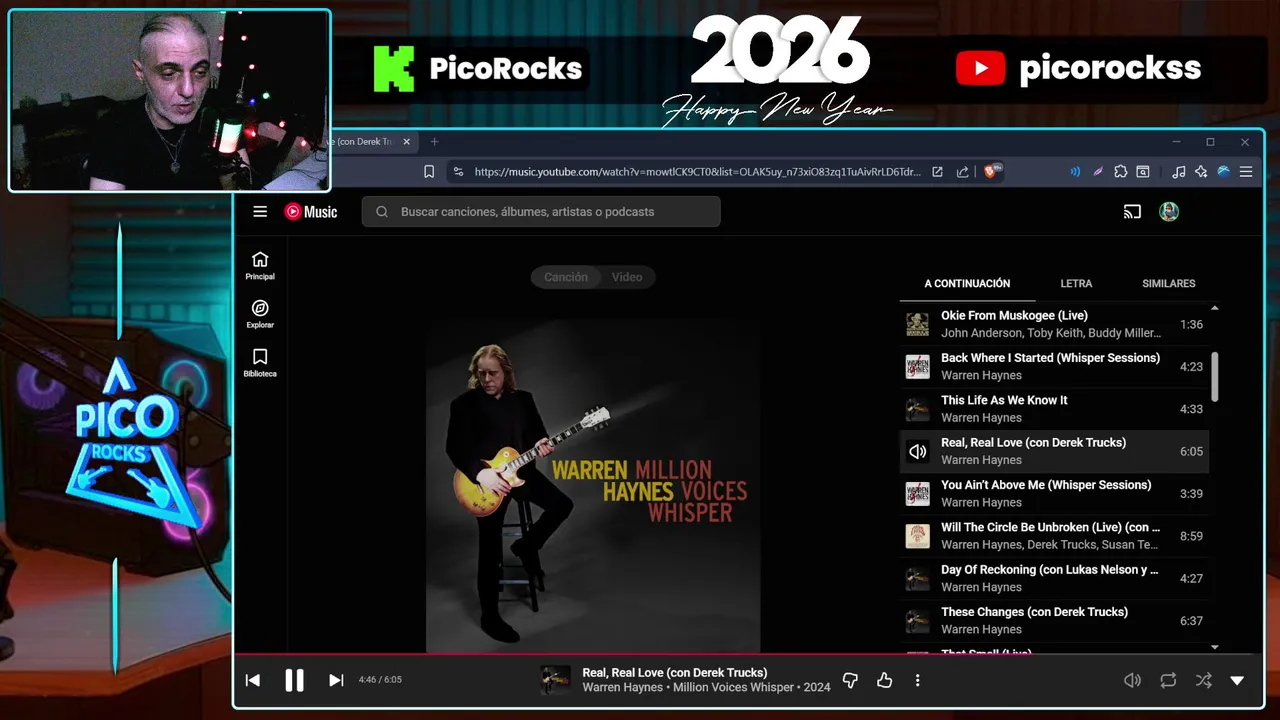Click the blue sound waves extension icon
The width and height of the screenshot is (1280, 720).
pyautogui.click(x=1075, y=172)
